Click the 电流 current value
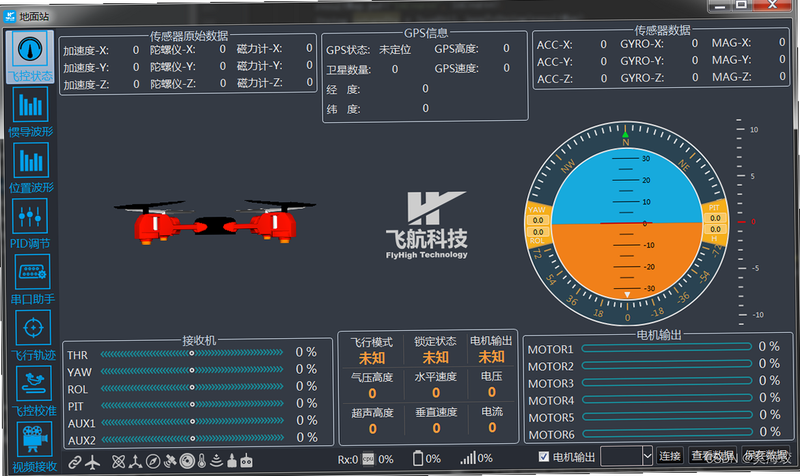This screenshot has height=476, width=800. tap(492, 428)
